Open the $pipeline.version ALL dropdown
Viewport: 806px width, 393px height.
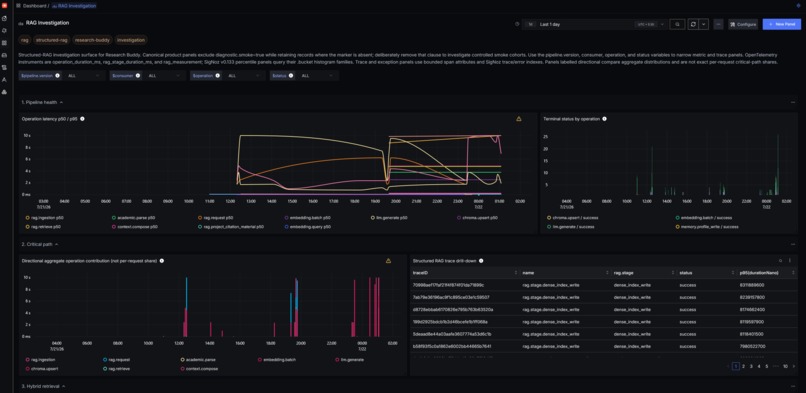(x=85, y=76)
